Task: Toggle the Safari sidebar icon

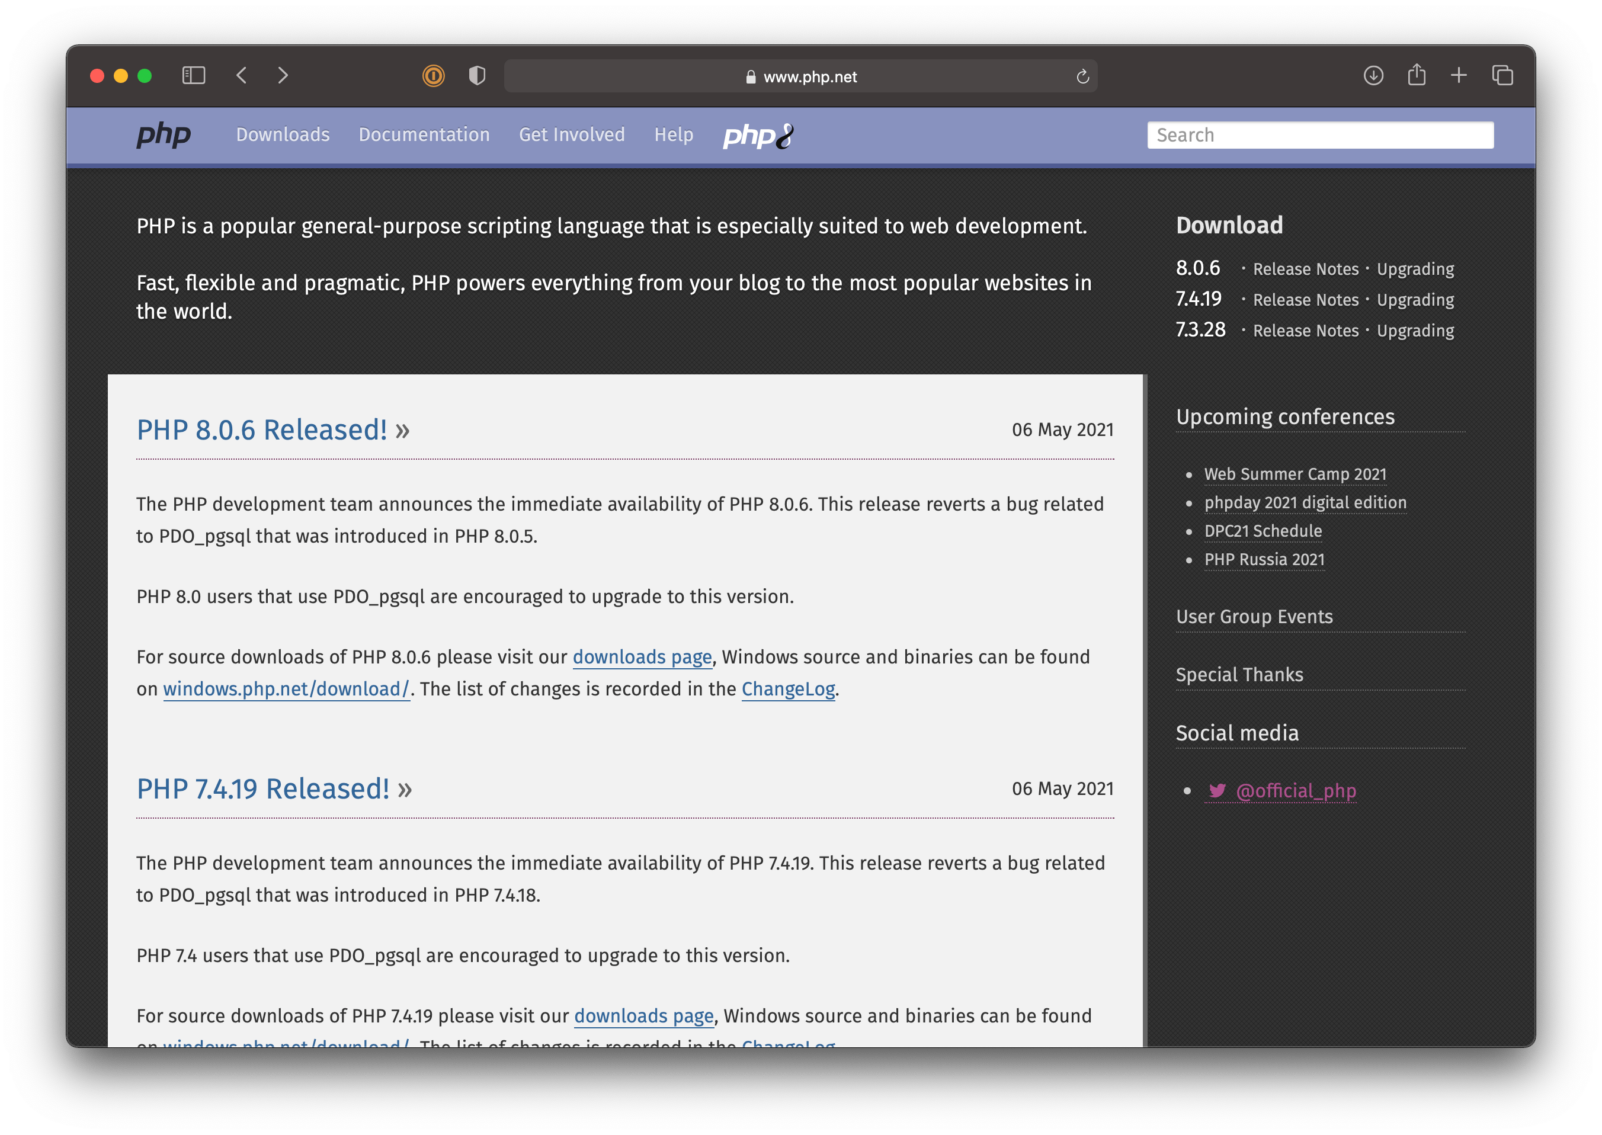Action: tap(193, 76)
